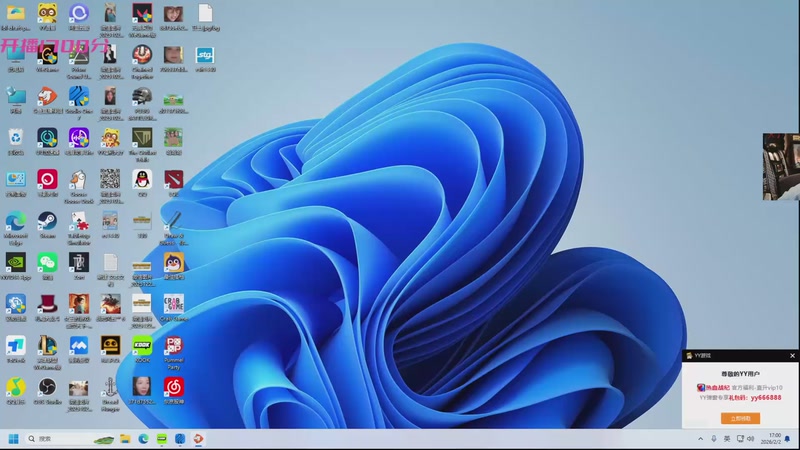Launch the Crab Game shortcut
The image size is (800, 450).
[173, 304]
